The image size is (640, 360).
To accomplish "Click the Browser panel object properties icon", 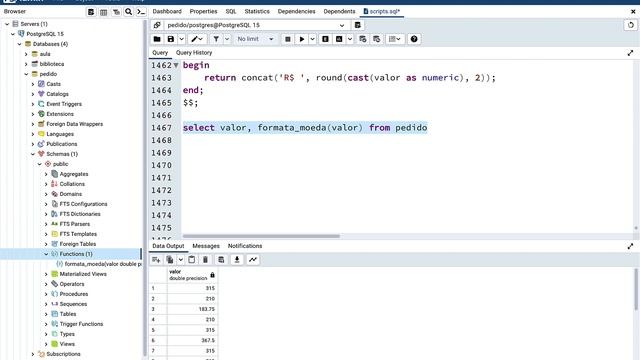I will click(91, 12).
